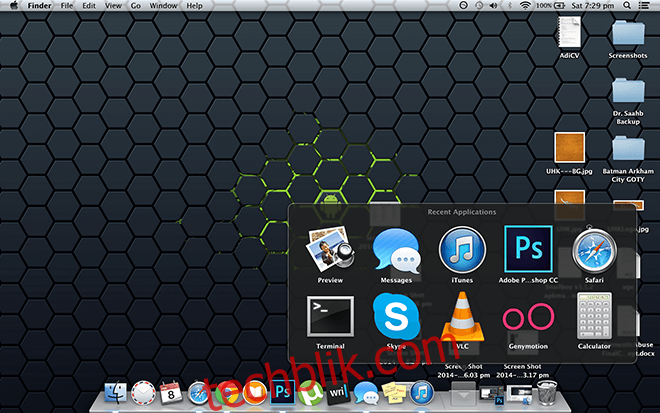Launch the 'wri' writer app in the Dock
Viewport: 660px width, 413px height.
point(338,393)
